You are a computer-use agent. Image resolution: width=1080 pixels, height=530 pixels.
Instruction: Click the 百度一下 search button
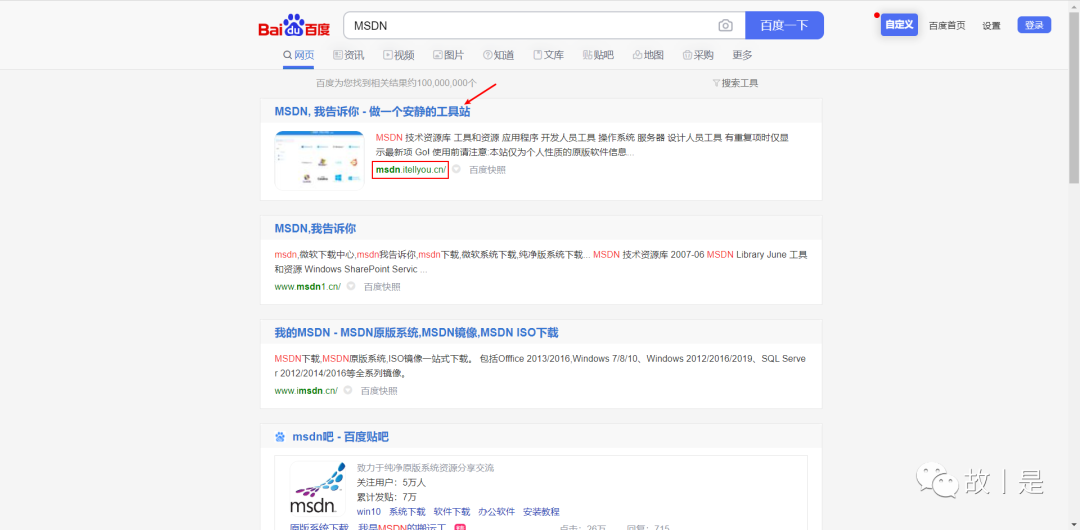784,26
